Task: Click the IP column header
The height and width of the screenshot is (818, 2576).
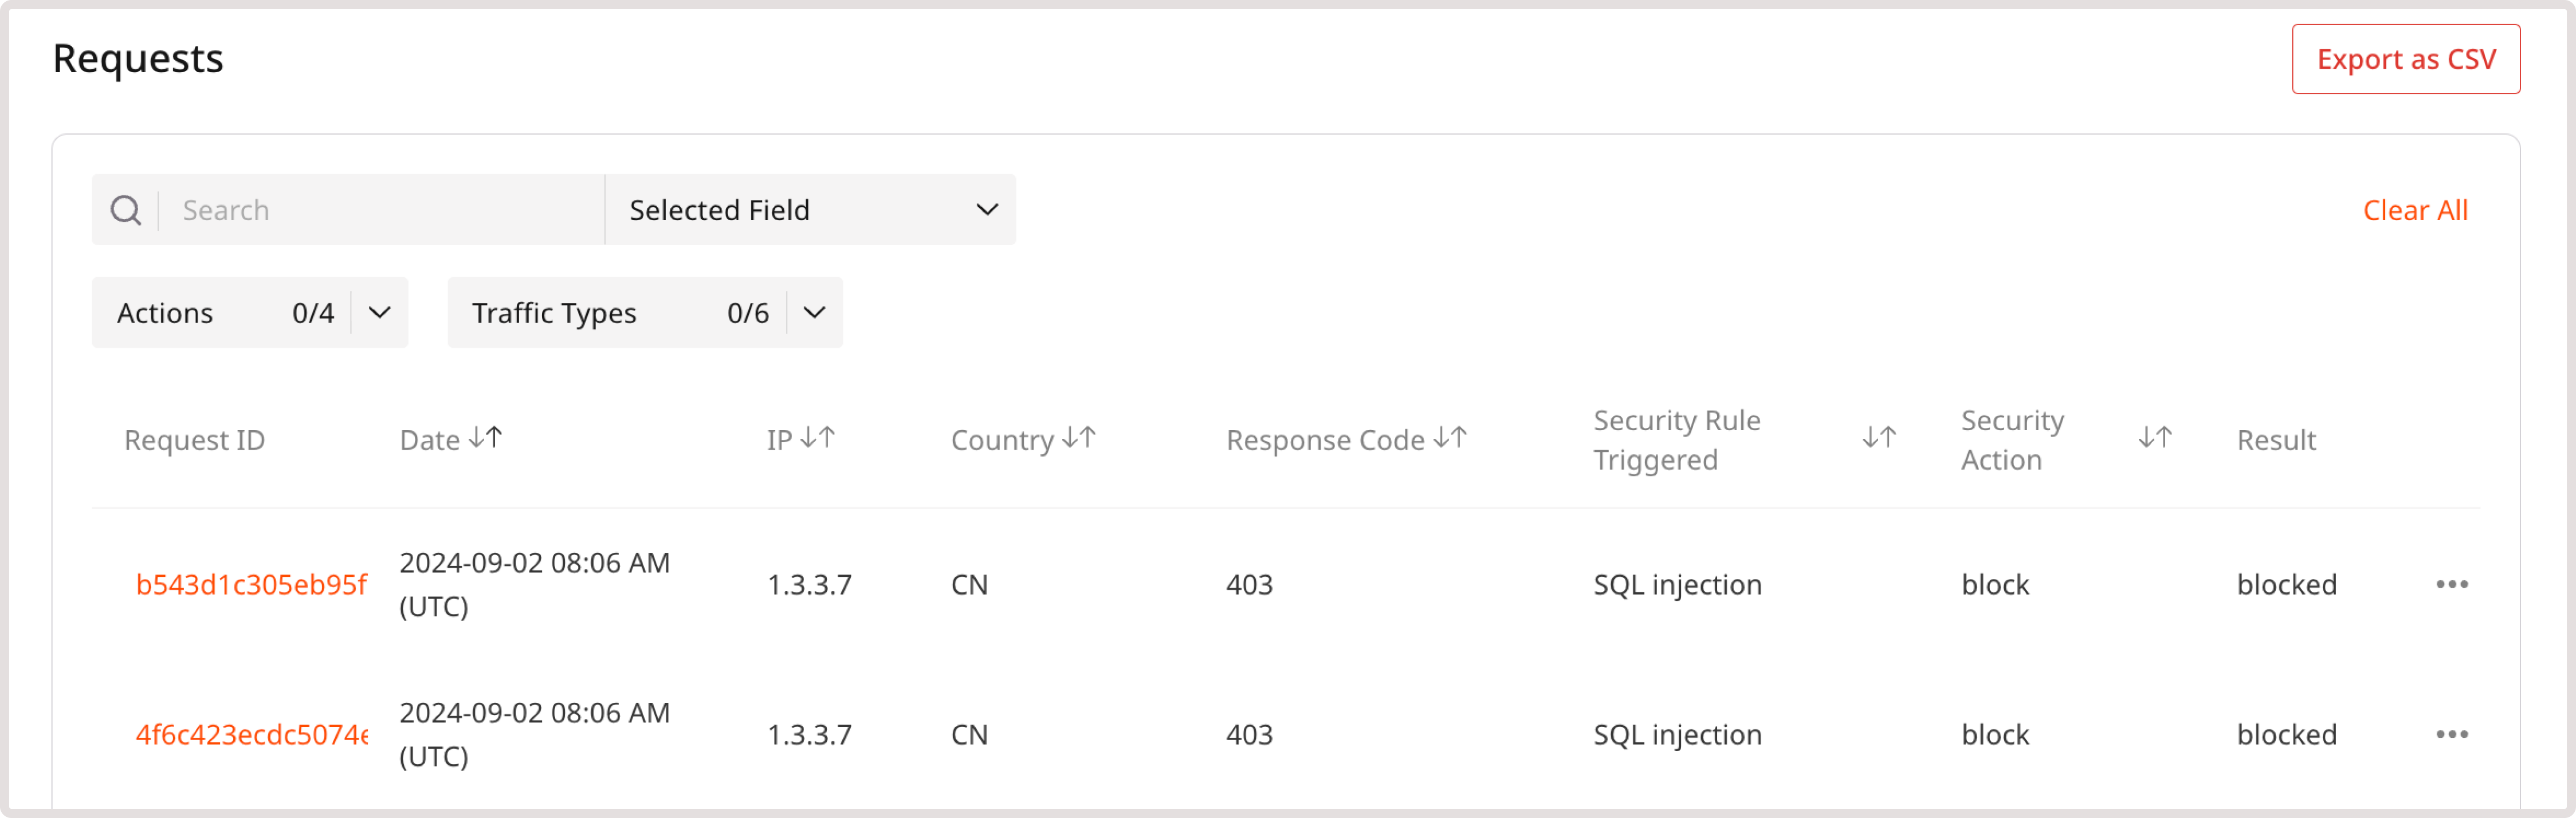Action: point(779,439)
